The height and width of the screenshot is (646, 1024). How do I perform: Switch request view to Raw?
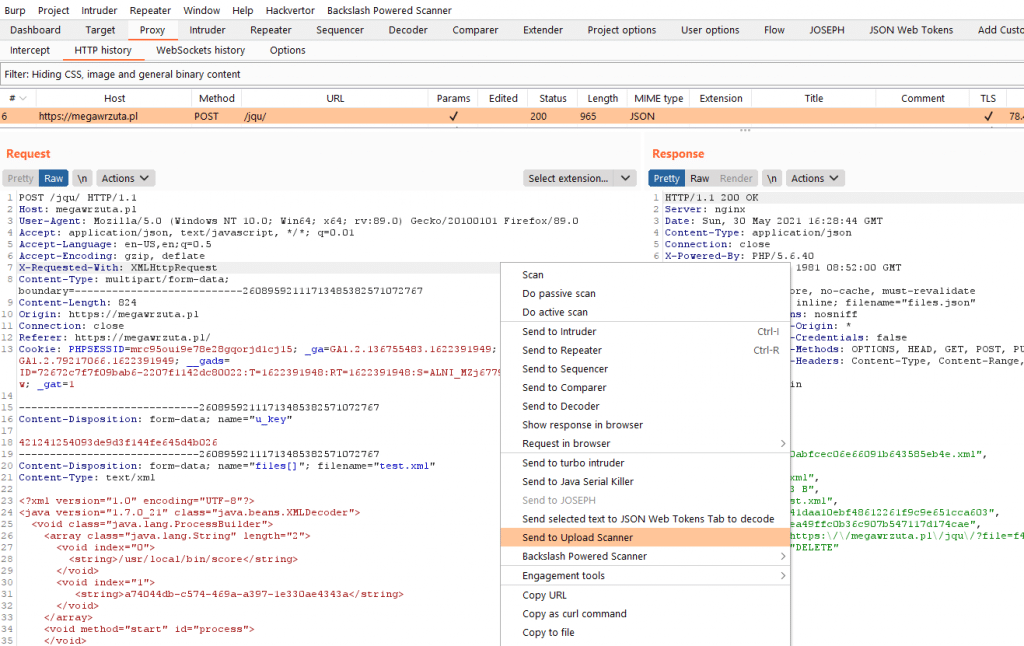click(54, 178)
